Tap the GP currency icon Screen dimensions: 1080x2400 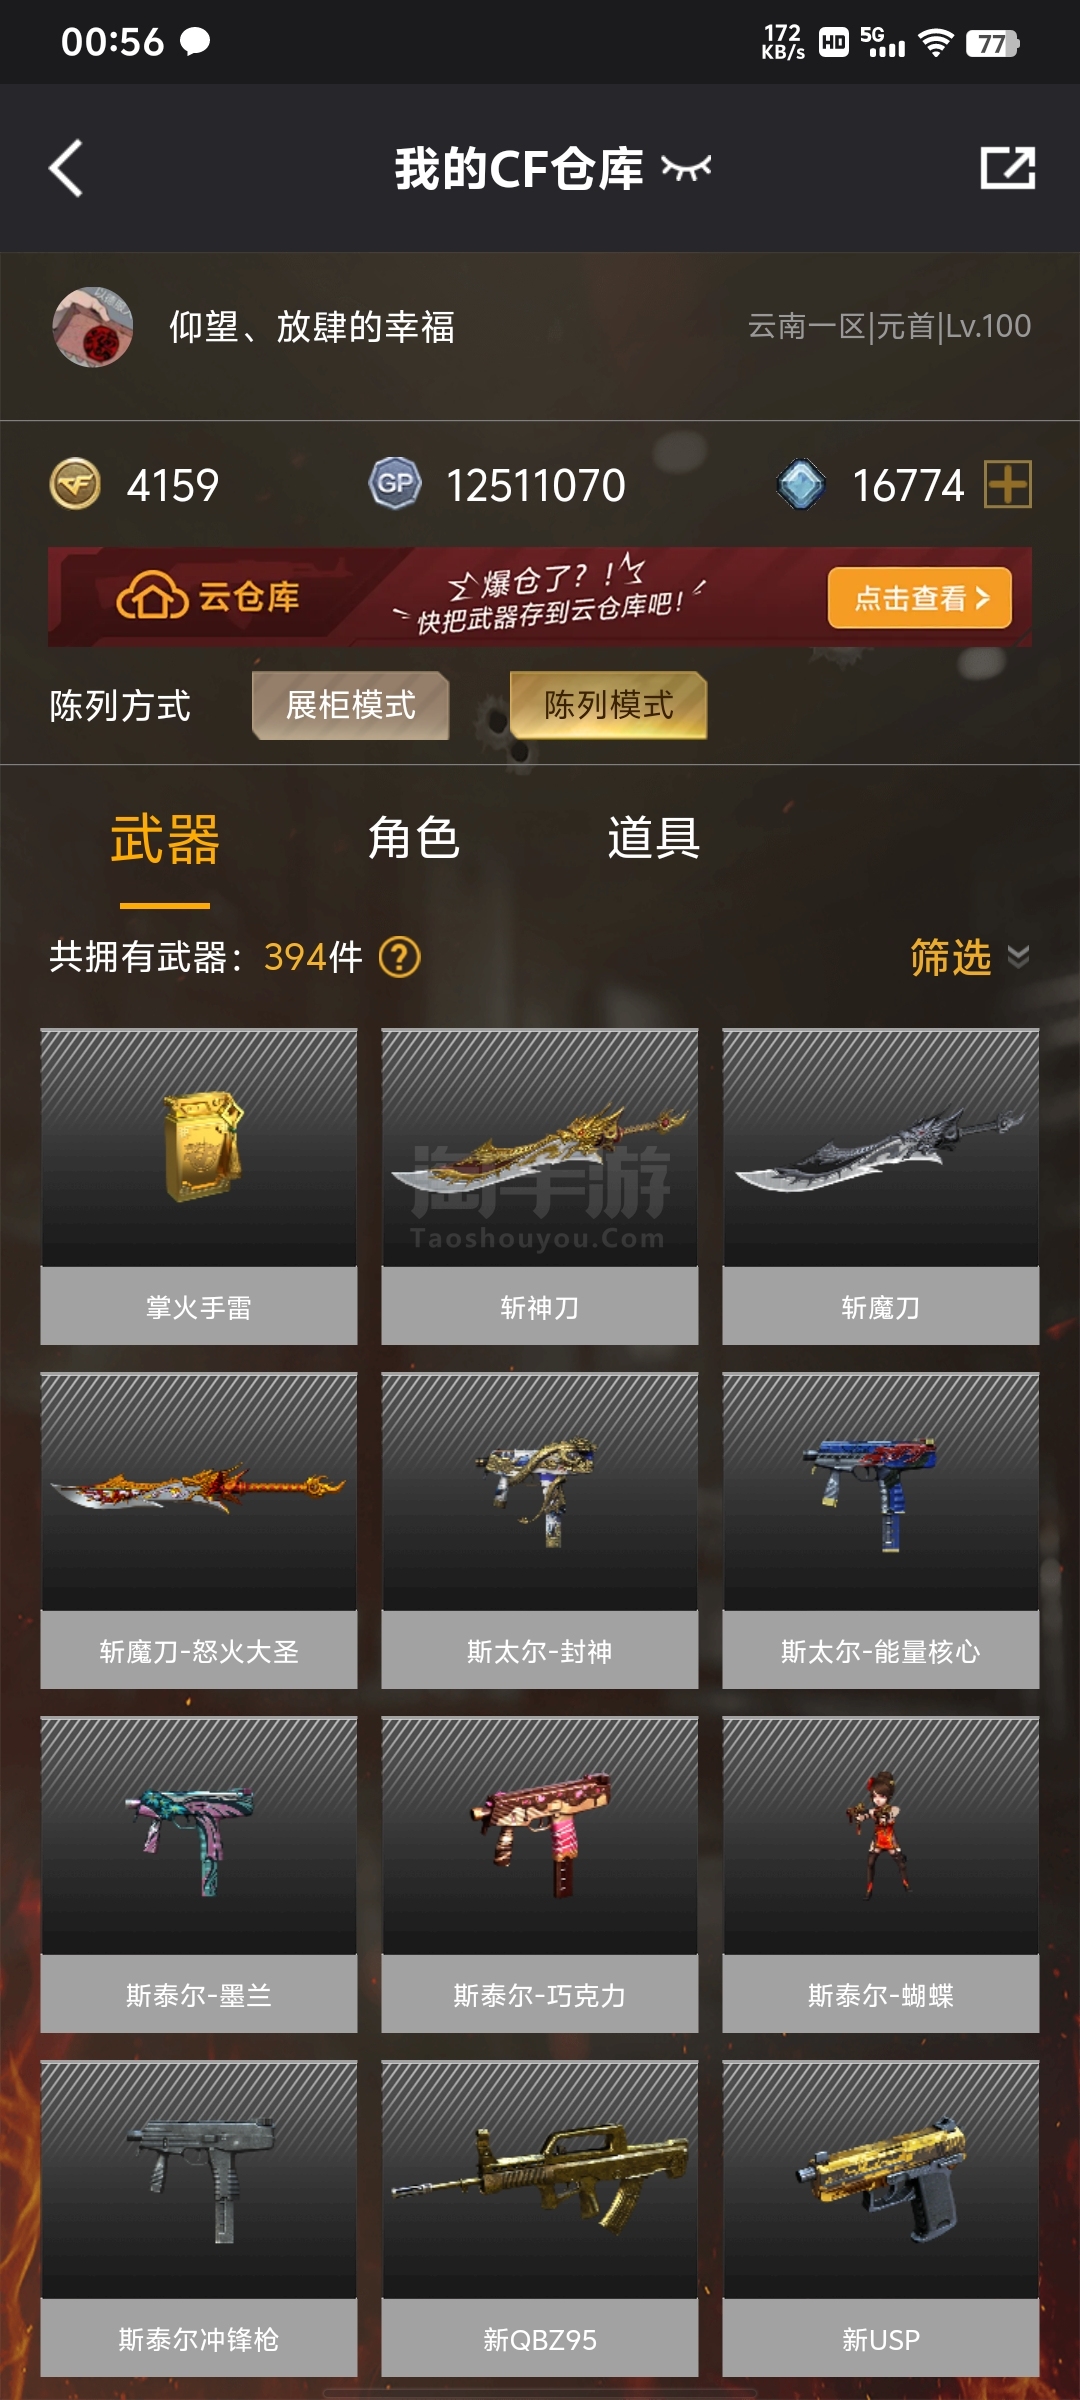pos(395,485)
